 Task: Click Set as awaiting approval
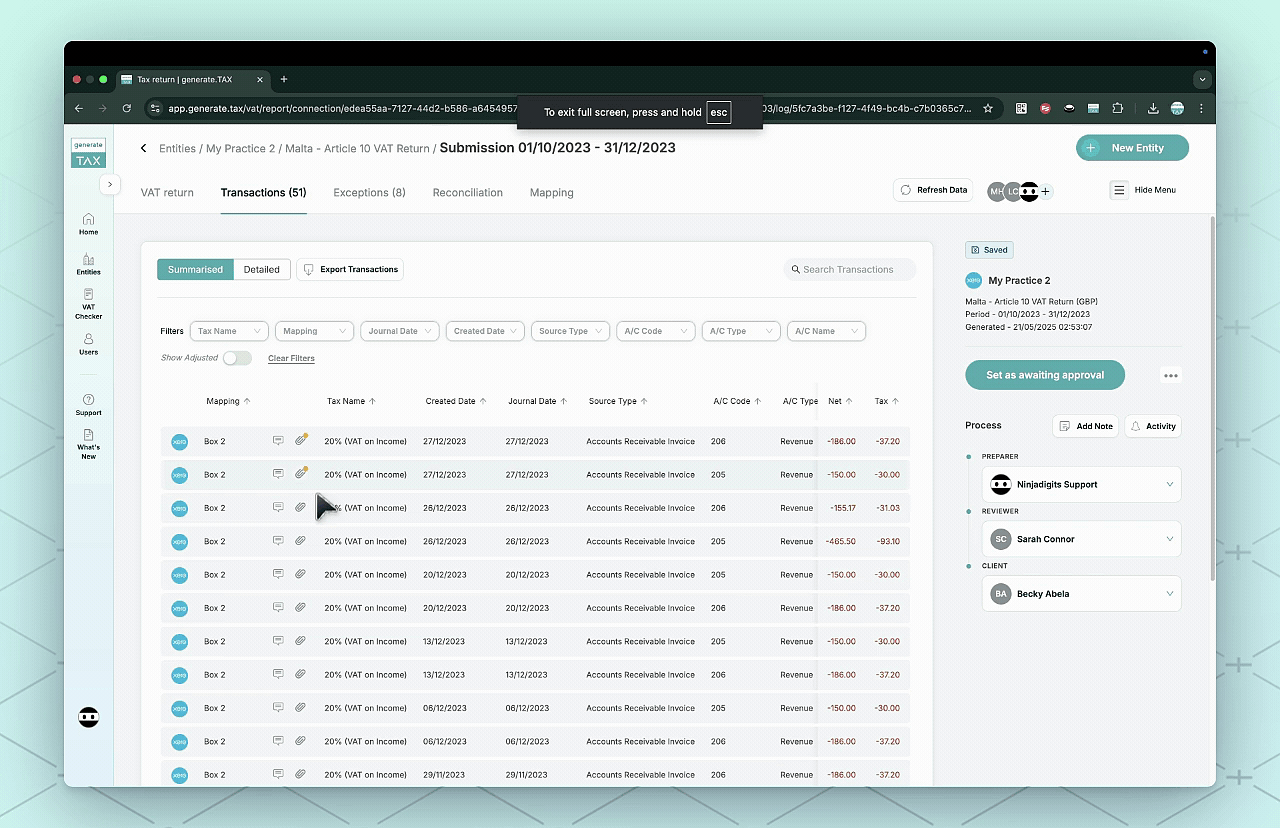[1044, 375]
